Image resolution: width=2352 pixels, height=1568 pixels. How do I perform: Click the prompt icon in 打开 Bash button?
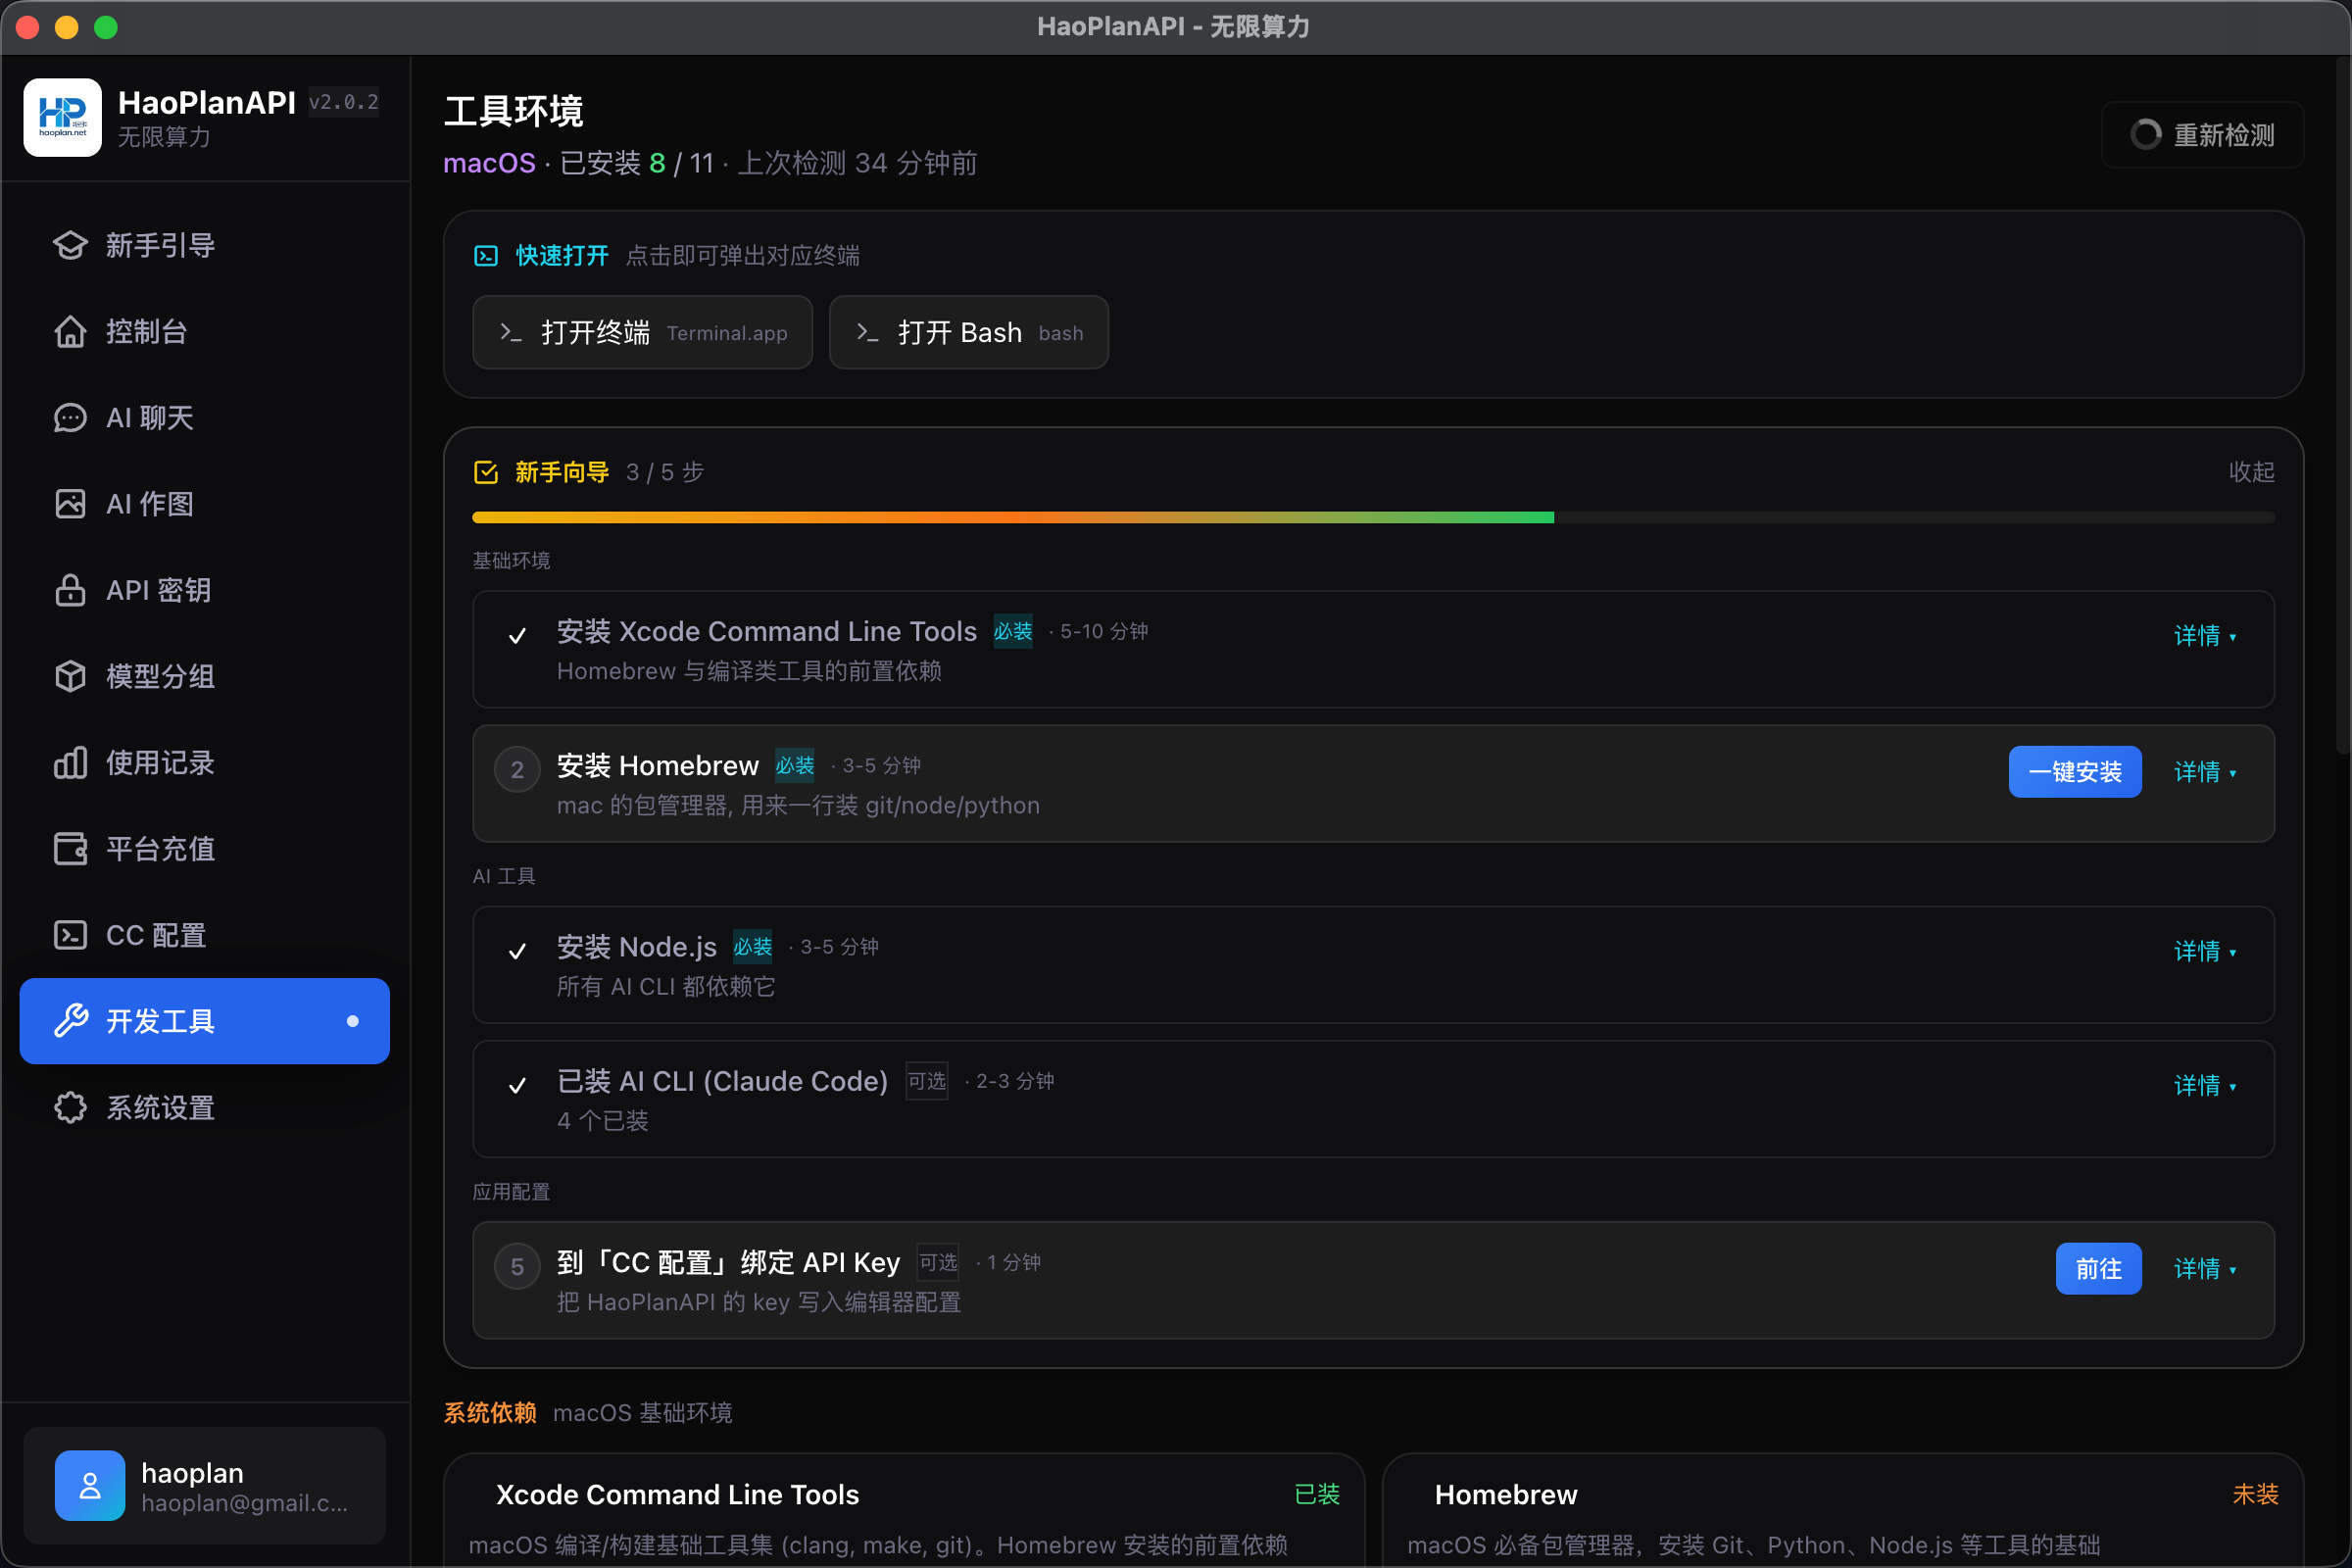tap(868, 333)
